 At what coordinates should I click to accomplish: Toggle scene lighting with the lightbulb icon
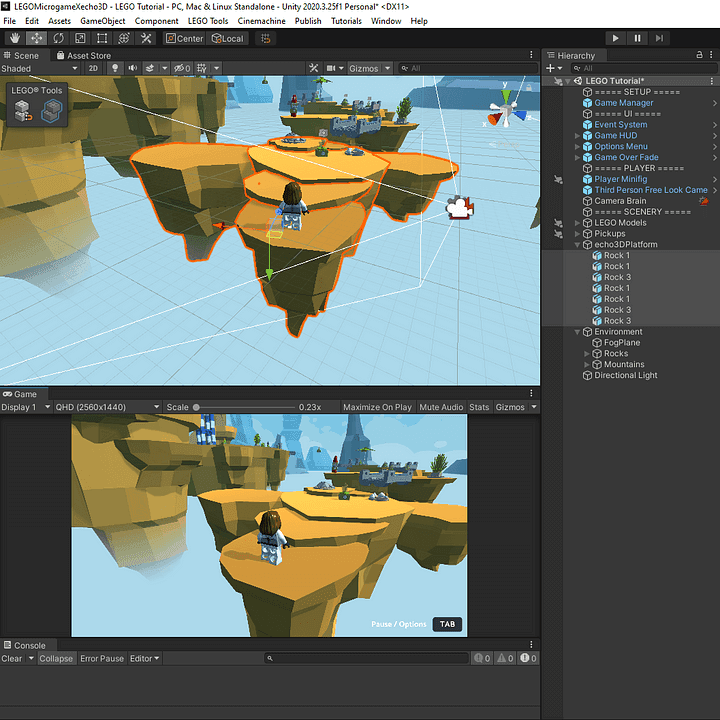tap(115, 68)
